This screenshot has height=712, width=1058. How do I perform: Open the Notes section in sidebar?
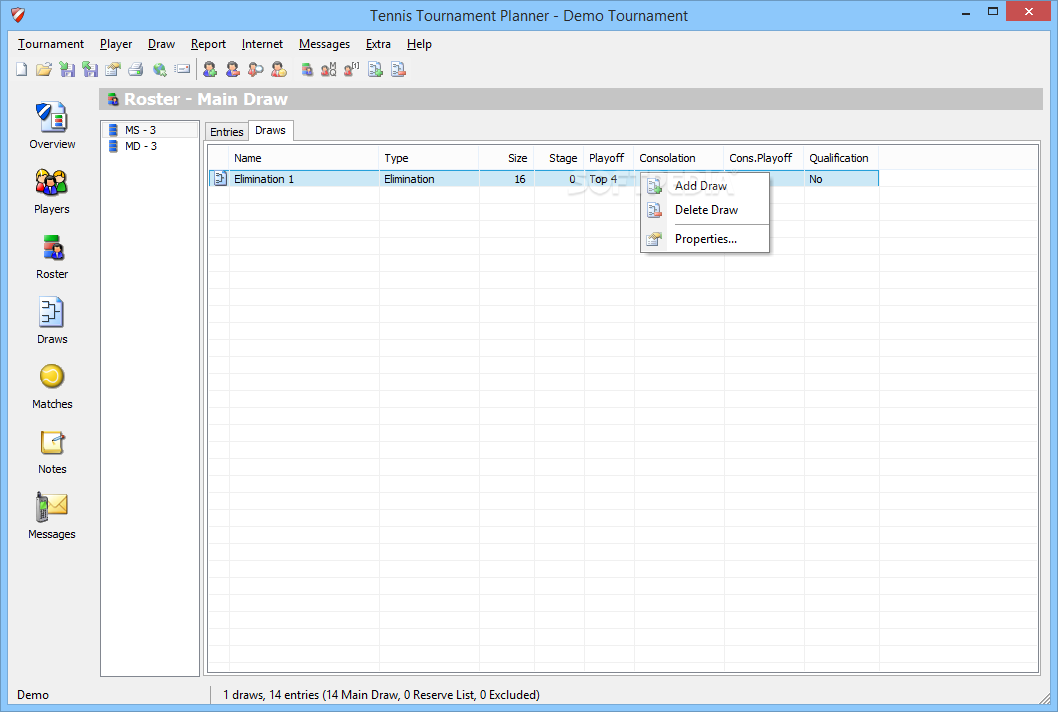pos(52,451)
